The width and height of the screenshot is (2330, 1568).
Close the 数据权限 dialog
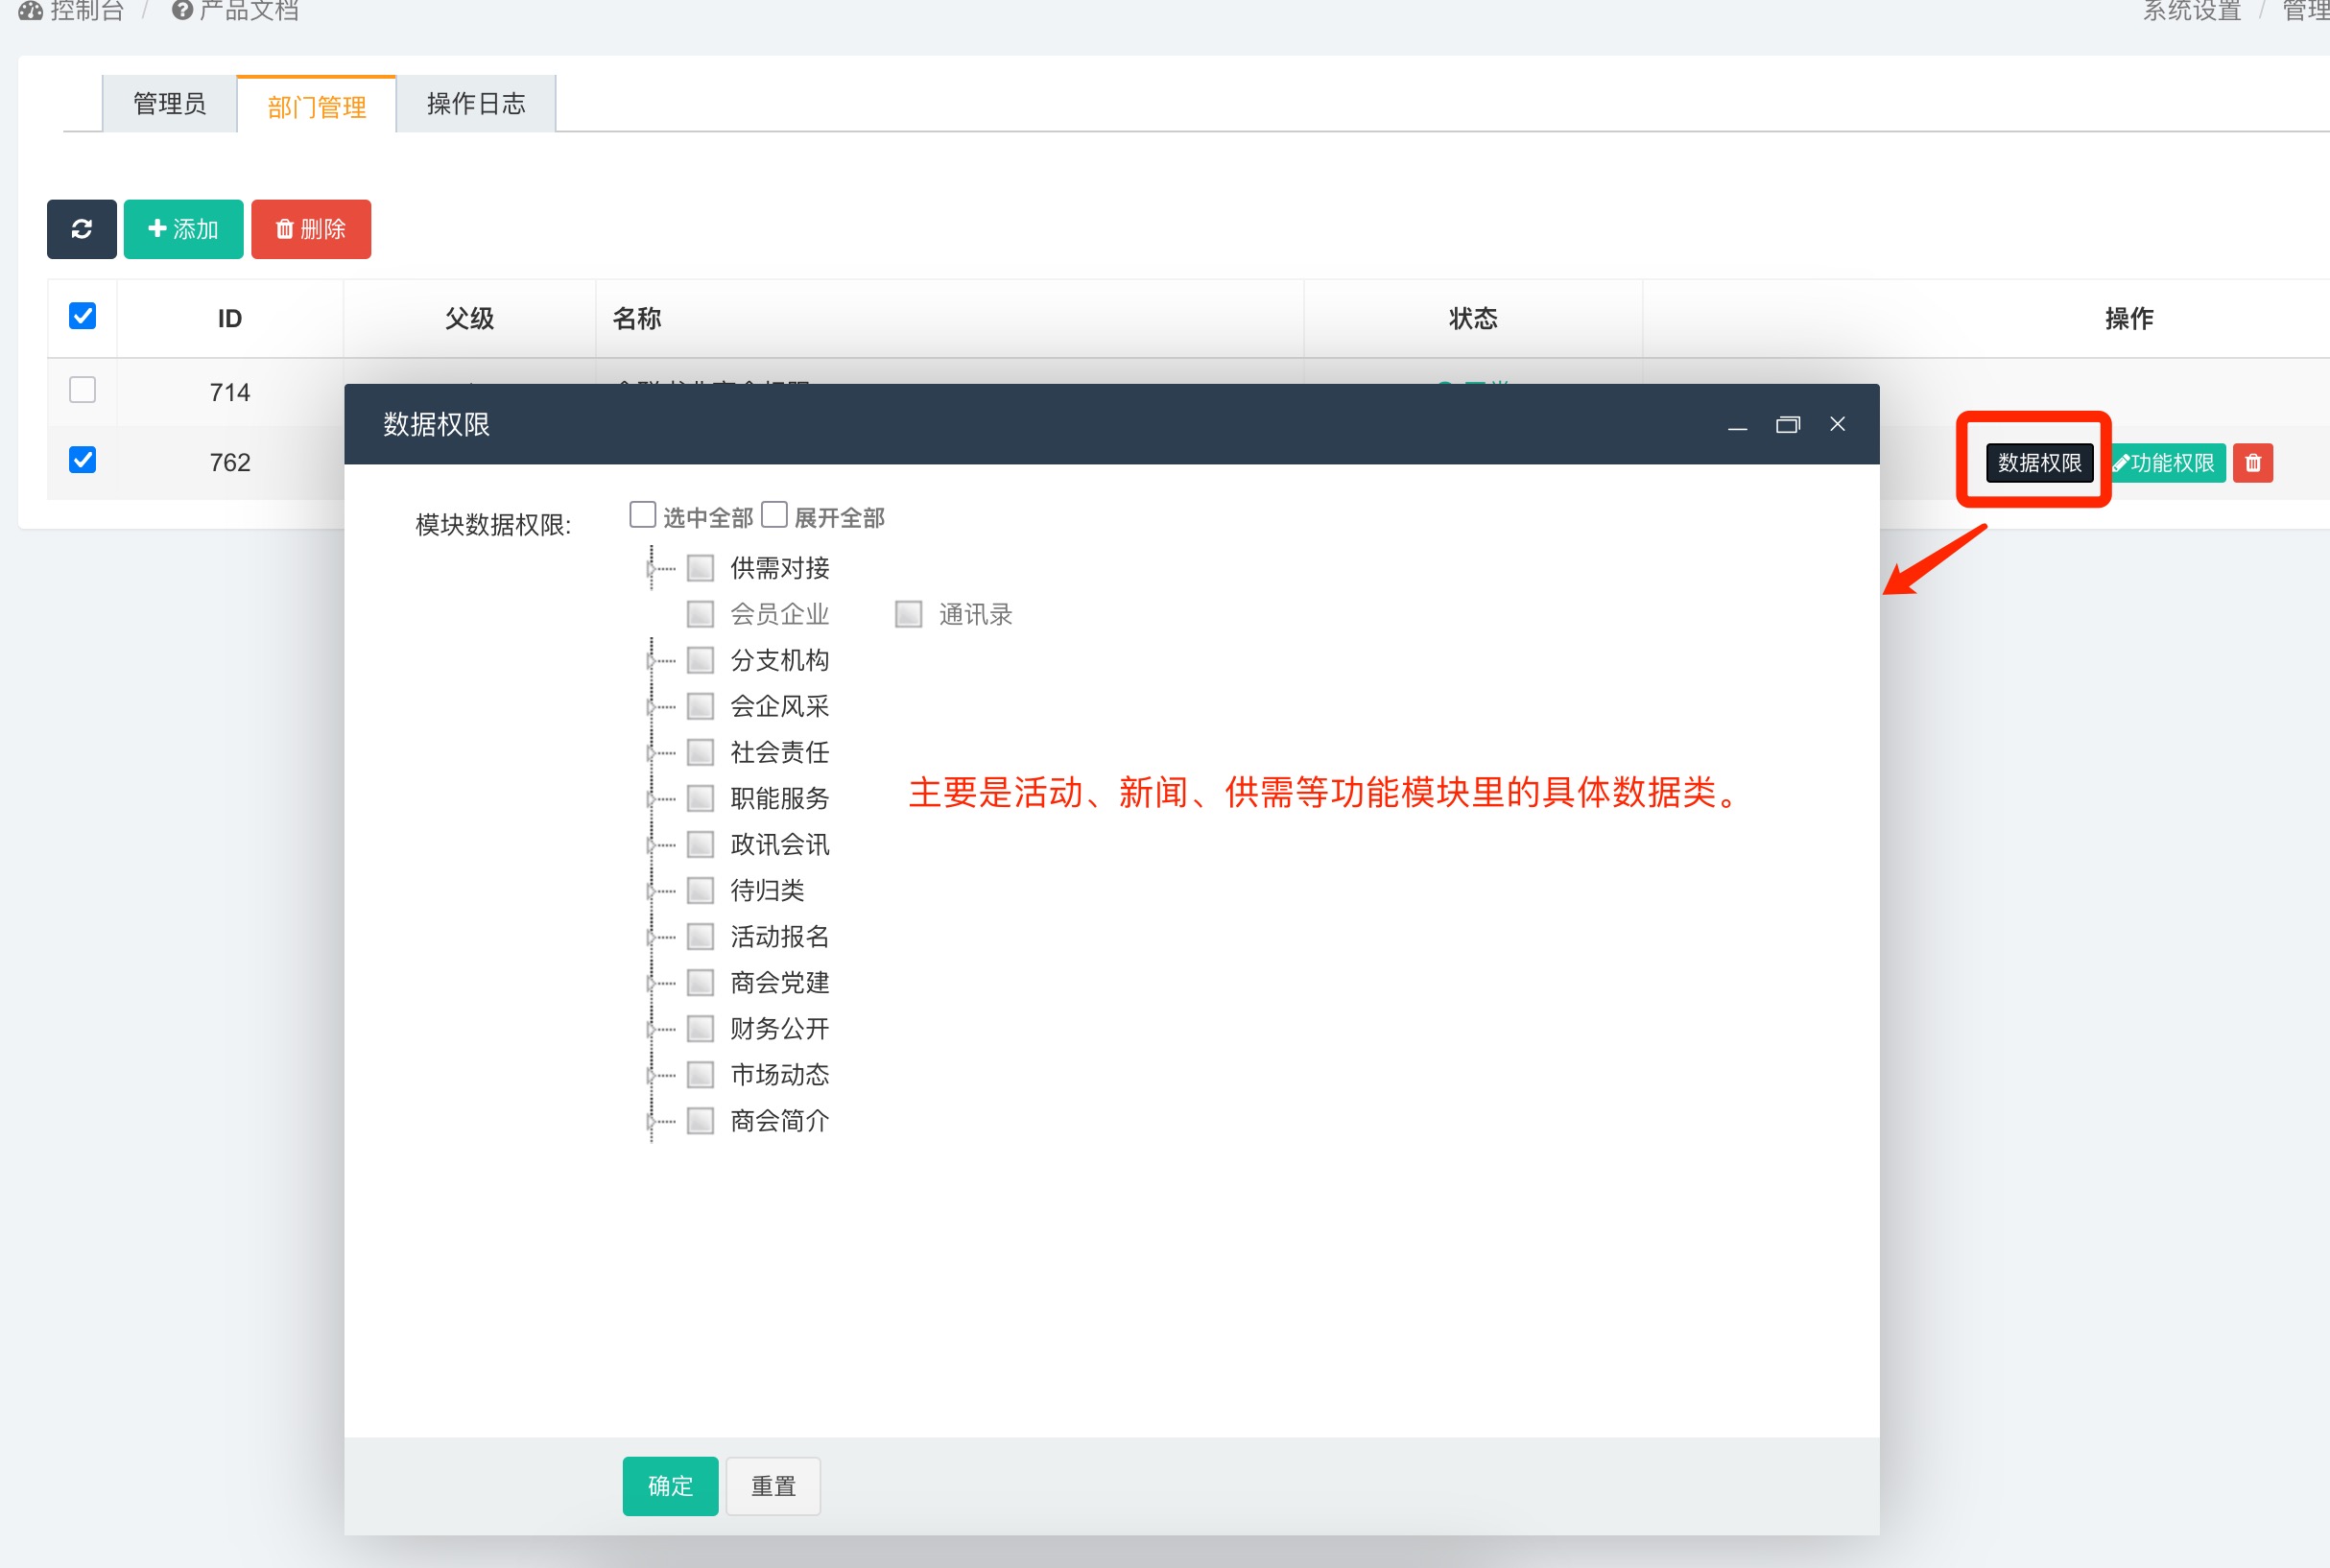tap(1837, 424)
